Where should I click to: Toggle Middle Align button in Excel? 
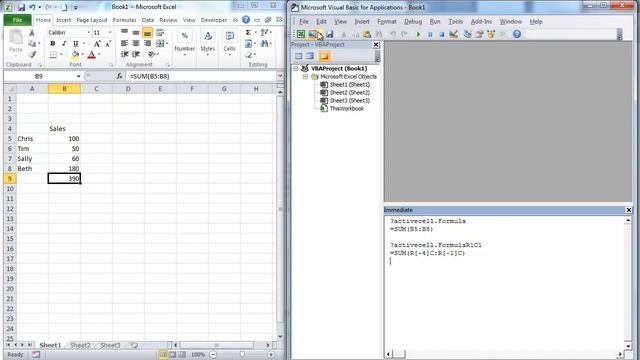(x=136, y=33)
